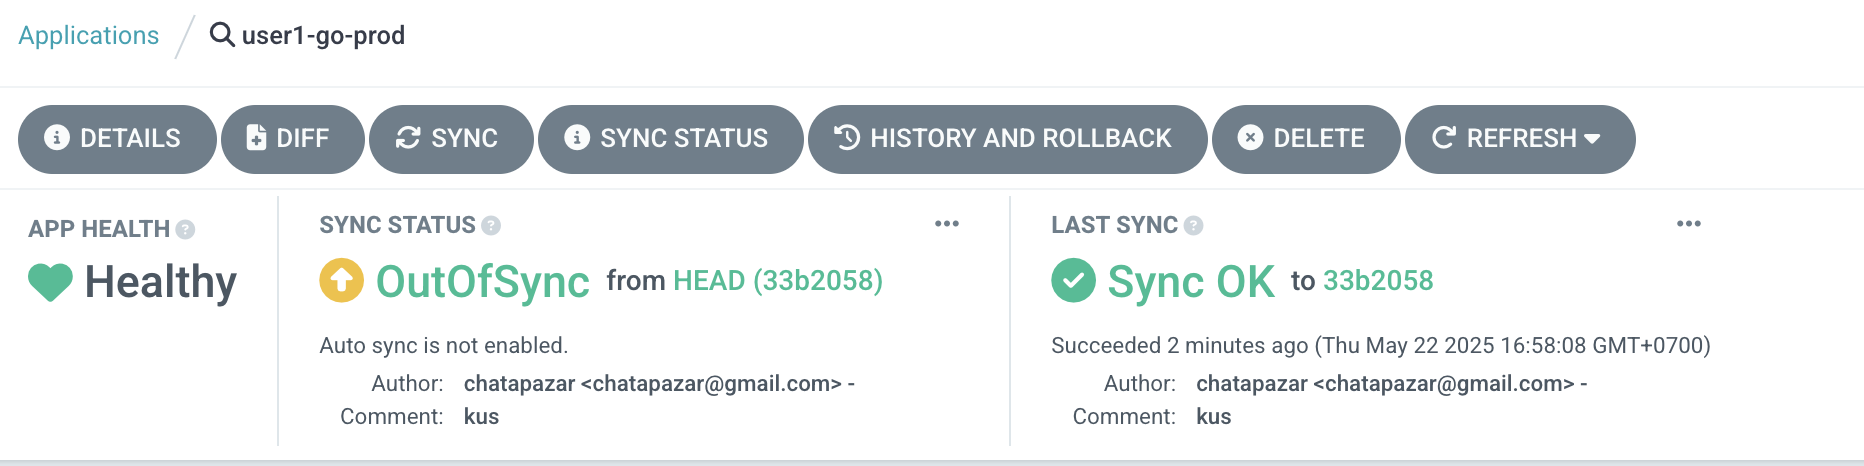Open the three-dots menu in Last Sync panel
This screenshot has width=1864, height=466.
point(1689,224)
